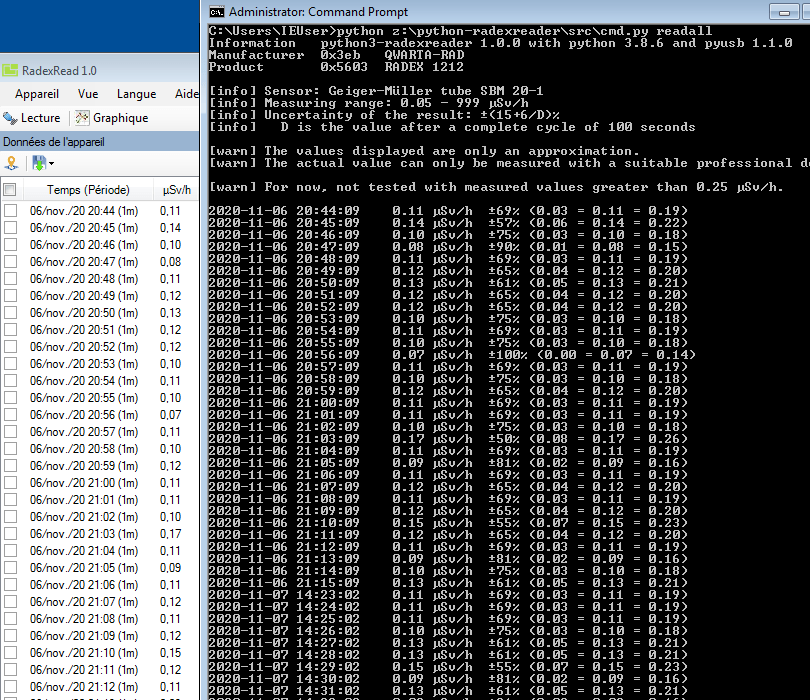The image size is (810, 700).
Task: Check the 06/nov./20 21:12 row checkbox
Action: (10, 687)
